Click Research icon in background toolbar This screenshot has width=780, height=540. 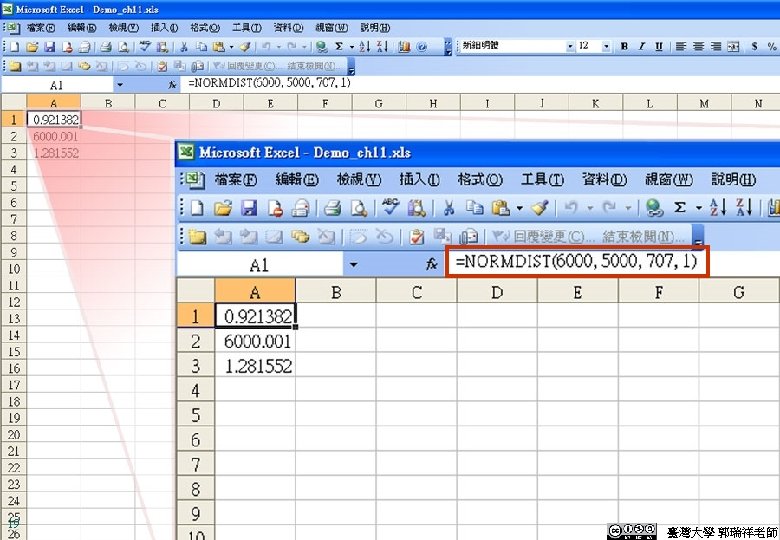tap(161, 47)
